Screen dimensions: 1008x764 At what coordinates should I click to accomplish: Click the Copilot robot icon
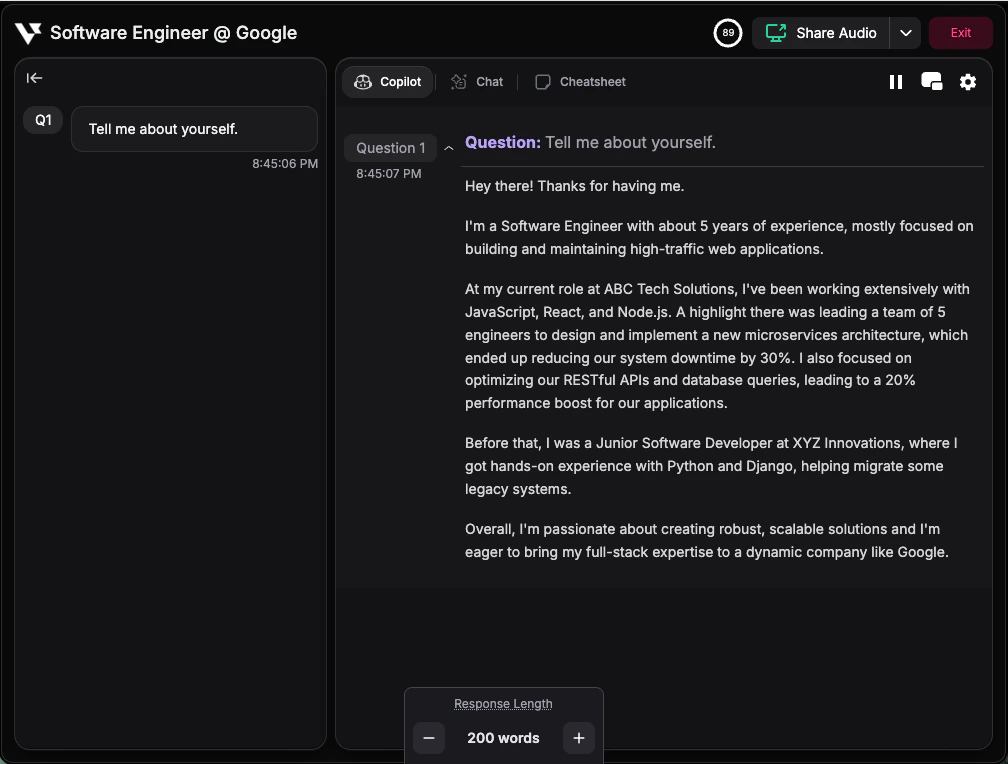(363, 82)
